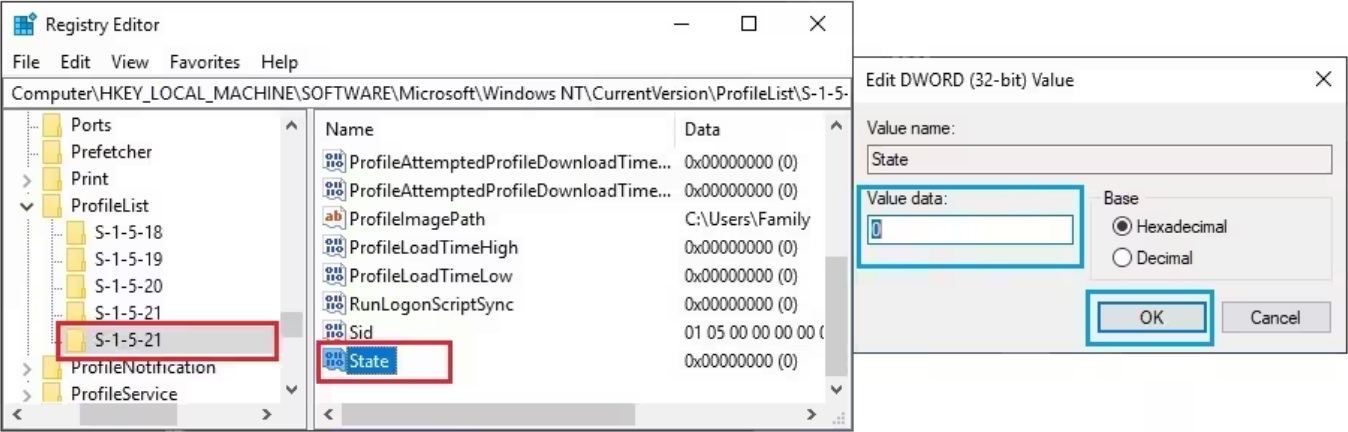Click the Ports folder icon

point(52,125)
